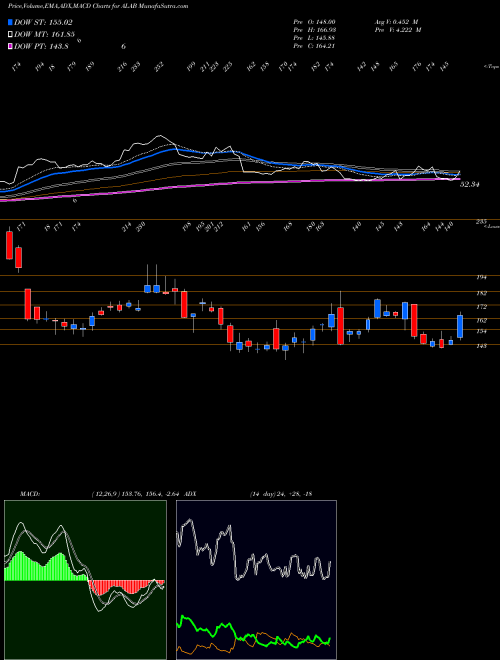Screen dimensions: 500x660
Task: Click the blue DOW ST legend swatch
Action: pyautogui.click(x=10, y=22)
